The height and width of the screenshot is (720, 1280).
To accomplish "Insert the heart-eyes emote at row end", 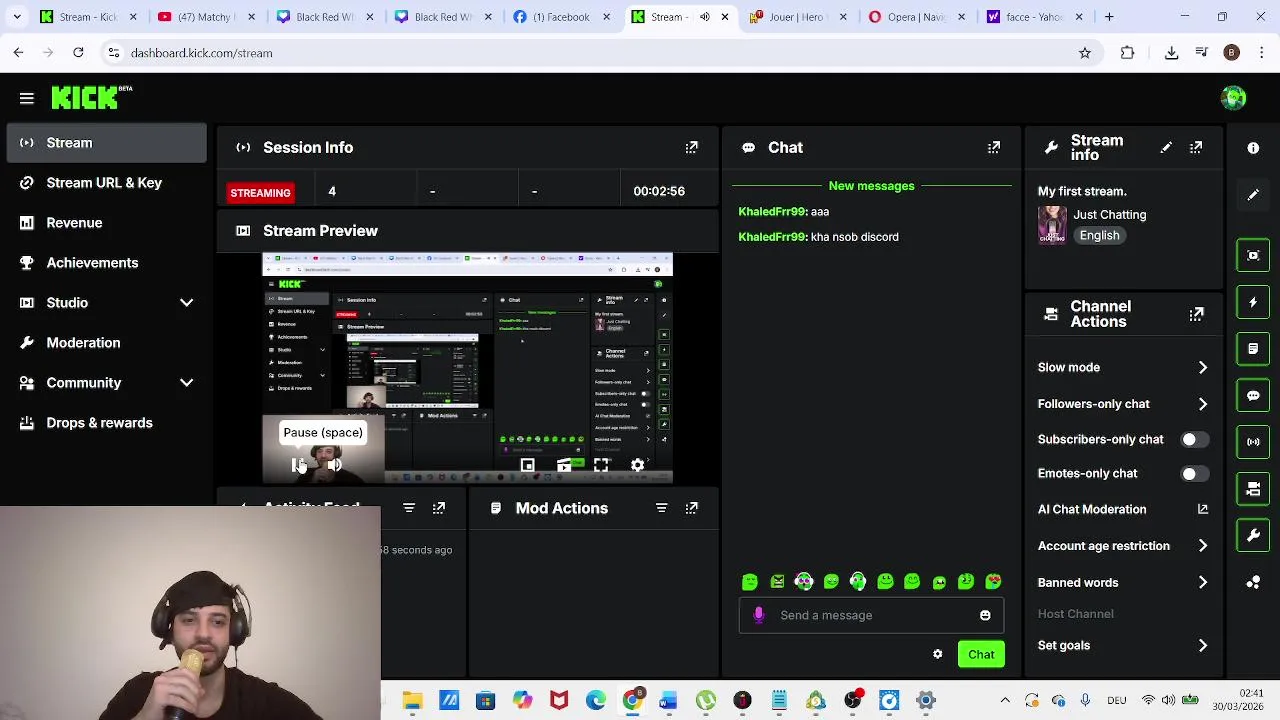I will [x=993, y=581].
